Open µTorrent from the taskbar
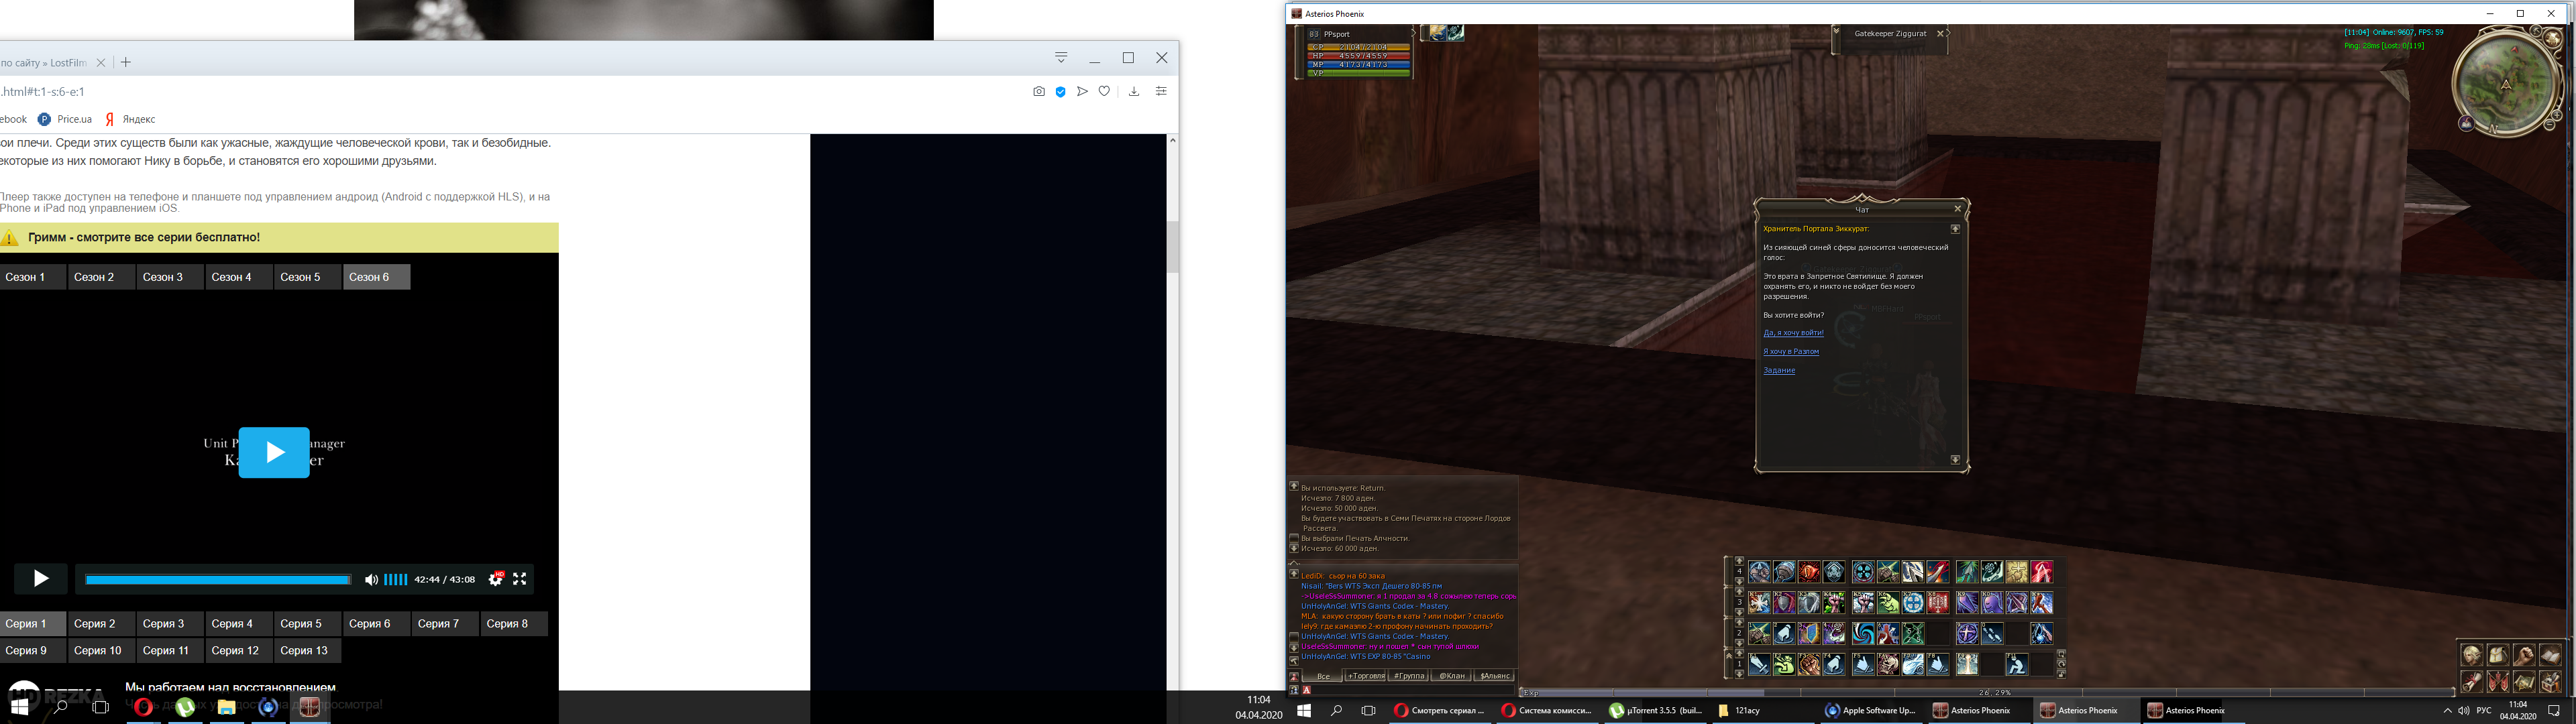 click(1655, 710)
